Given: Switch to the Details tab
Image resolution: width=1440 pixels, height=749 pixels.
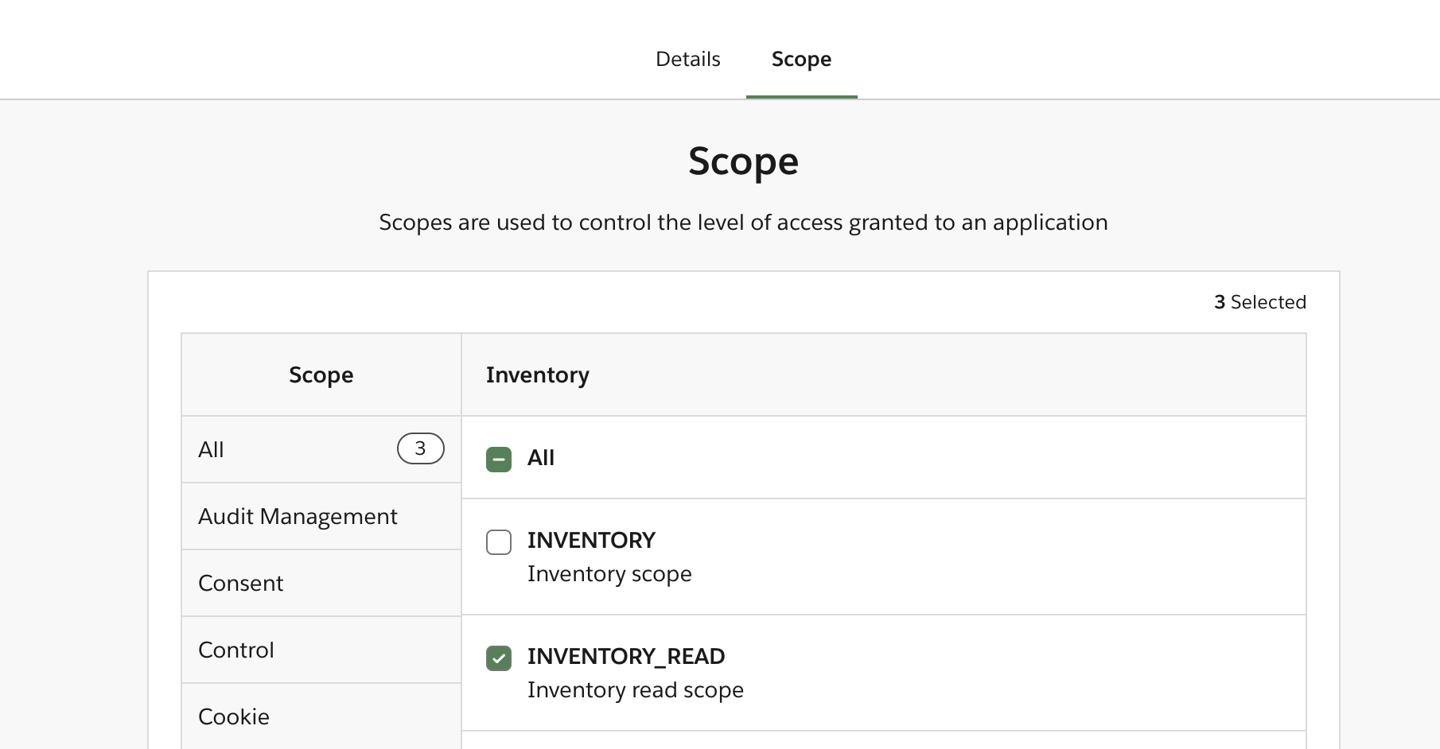Looking at the screenshot, I should point(687,59).
